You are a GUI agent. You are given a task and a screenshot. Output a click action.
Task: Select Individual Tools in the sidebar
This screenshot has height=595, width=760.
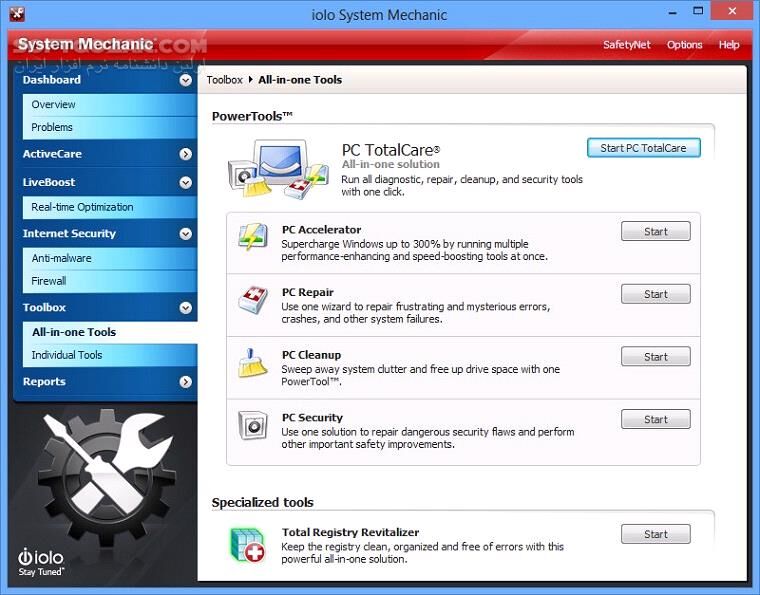pyautogui.click(x=67, y=355)
